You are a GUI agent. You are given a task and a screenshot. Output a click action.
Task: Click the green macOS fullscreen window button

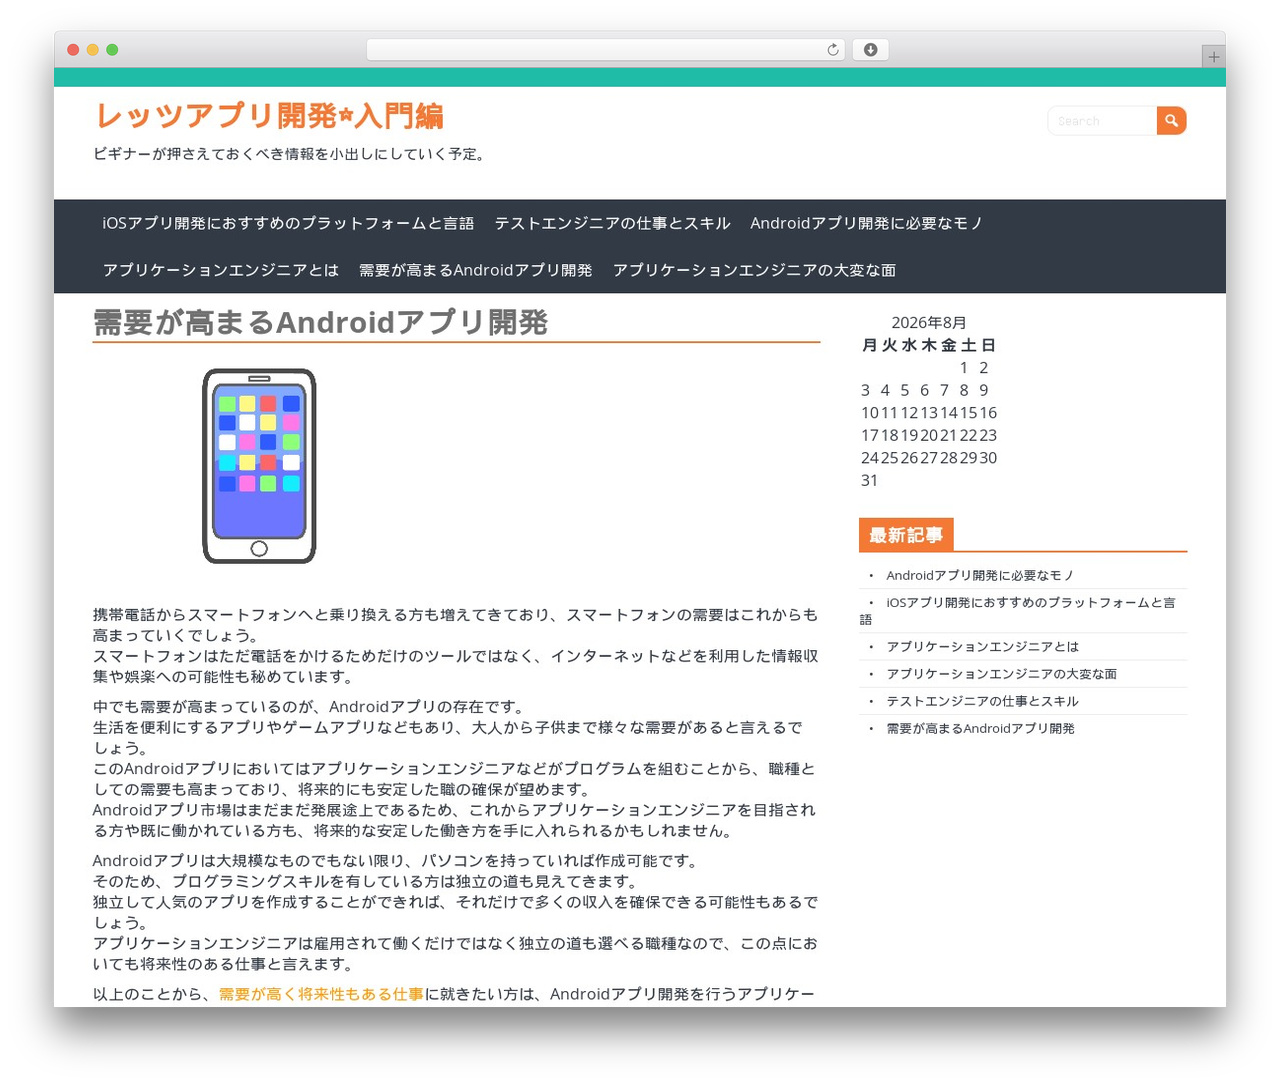pyautogui.click(x=112, y=50)
